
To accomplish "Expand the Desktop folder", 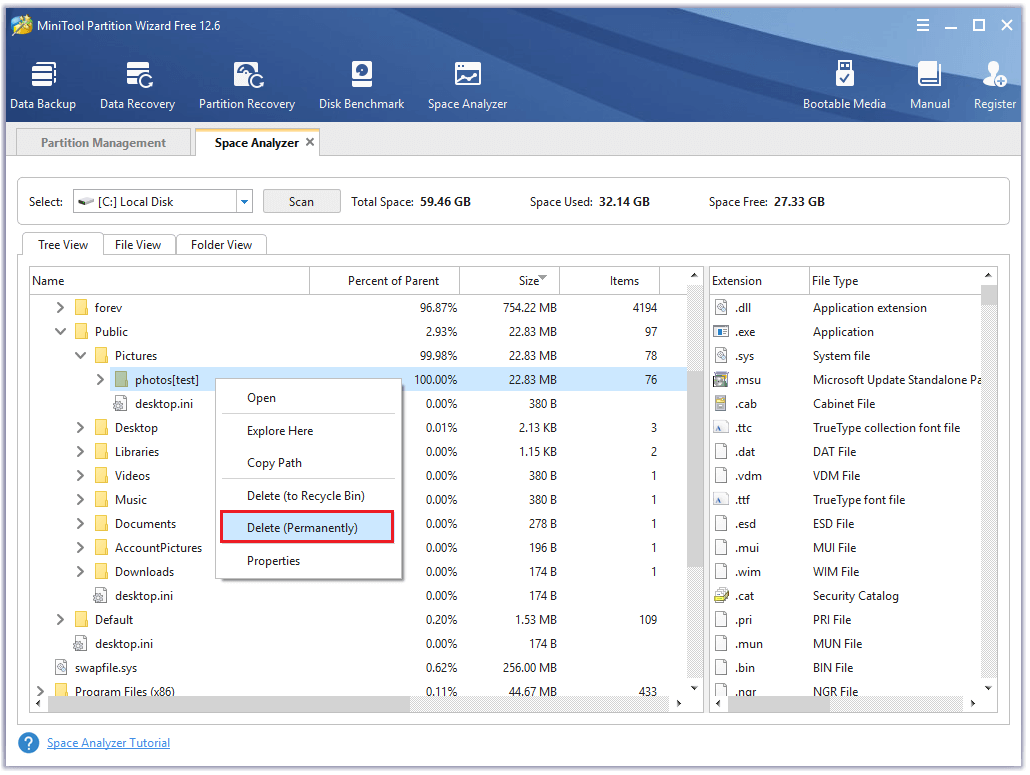I will pyautogui.click(x=80, y=428).
